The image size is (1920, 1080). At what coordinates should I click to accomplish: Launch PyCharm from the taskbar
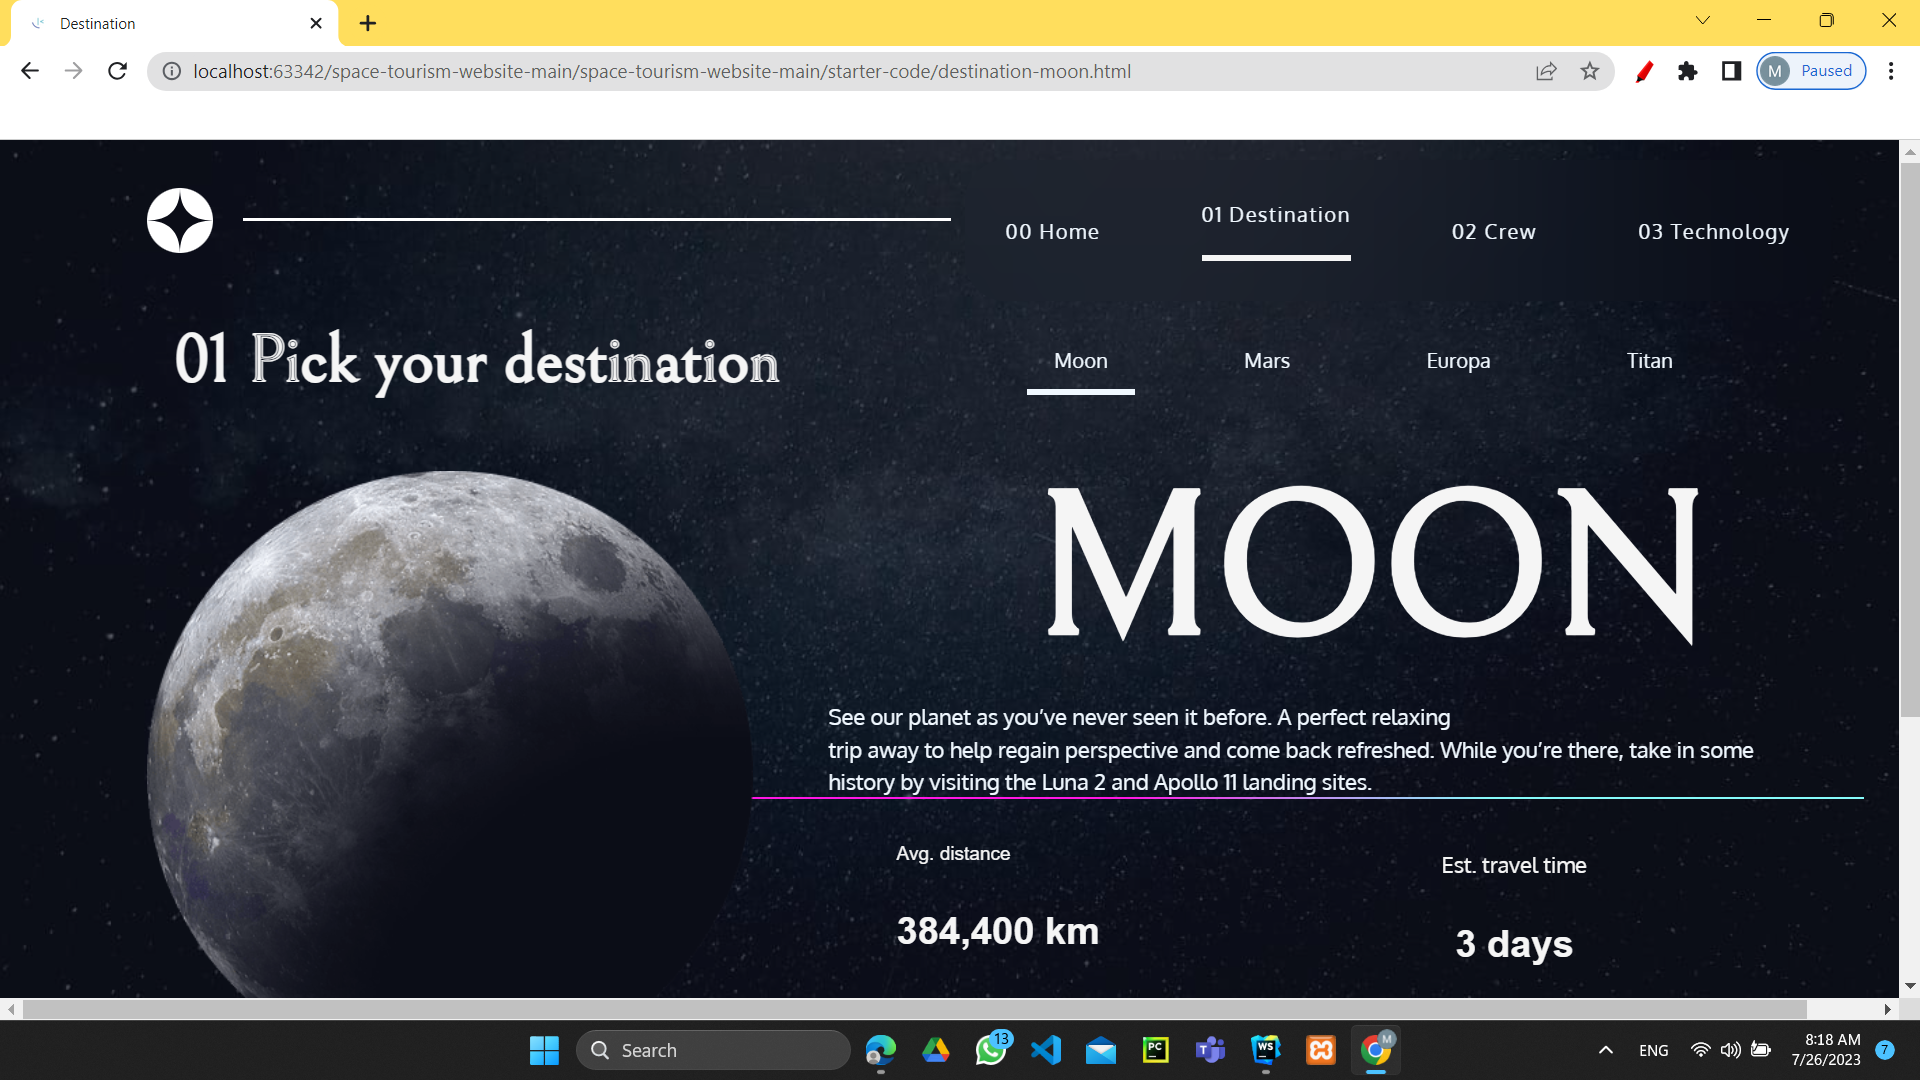pyautogui.click(x=1155, y=1050)
